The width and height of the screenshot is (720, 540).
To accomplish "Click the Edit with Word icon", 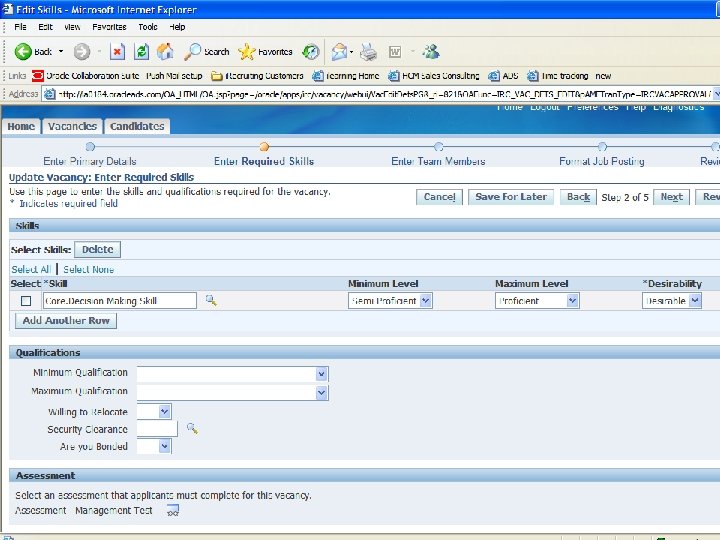I will (x=395, y=51).
